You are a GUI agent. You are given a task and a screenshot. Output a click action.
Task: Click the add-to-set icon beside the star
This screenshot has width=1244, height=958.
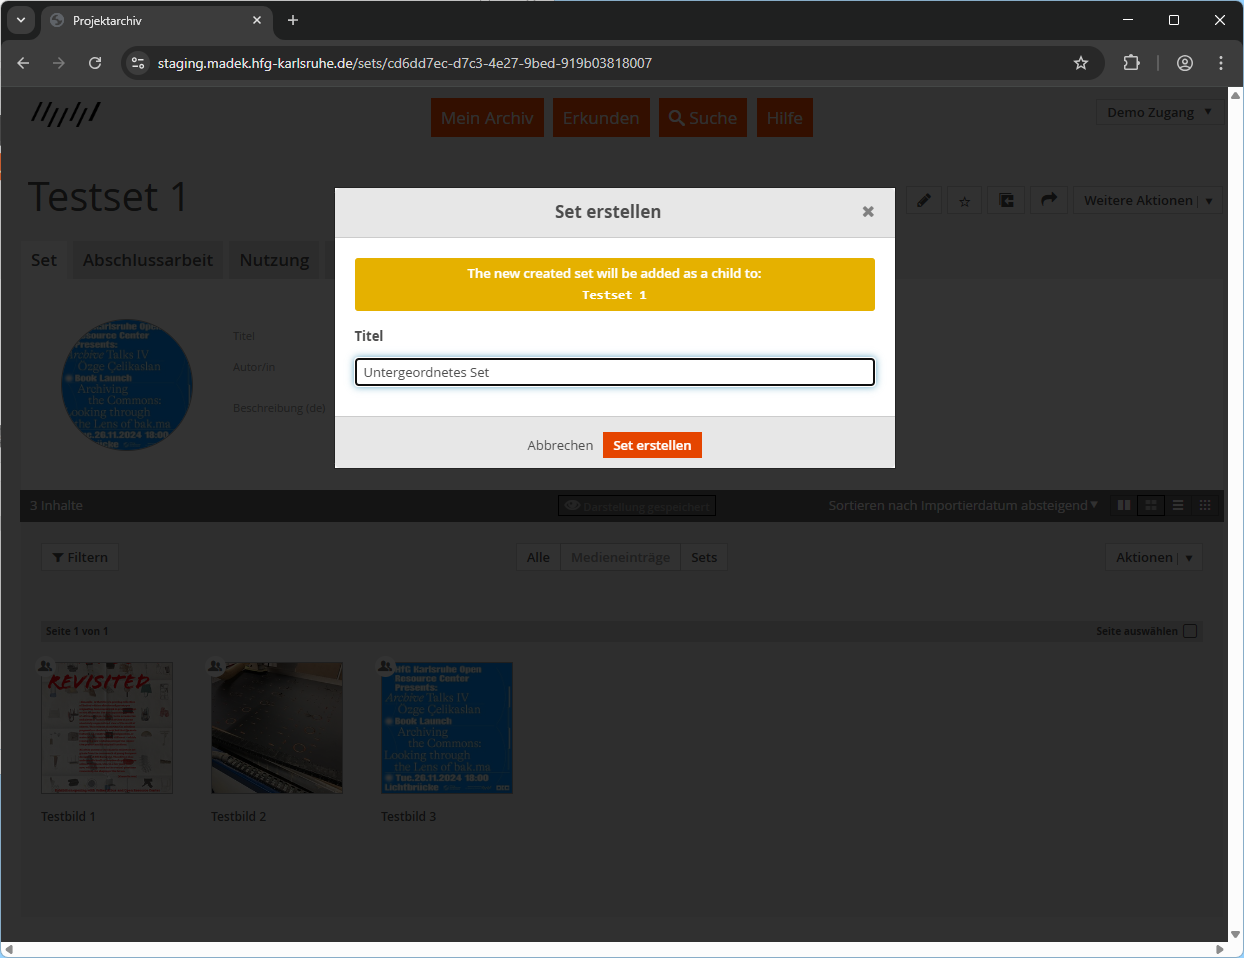tap(1006, 201)
